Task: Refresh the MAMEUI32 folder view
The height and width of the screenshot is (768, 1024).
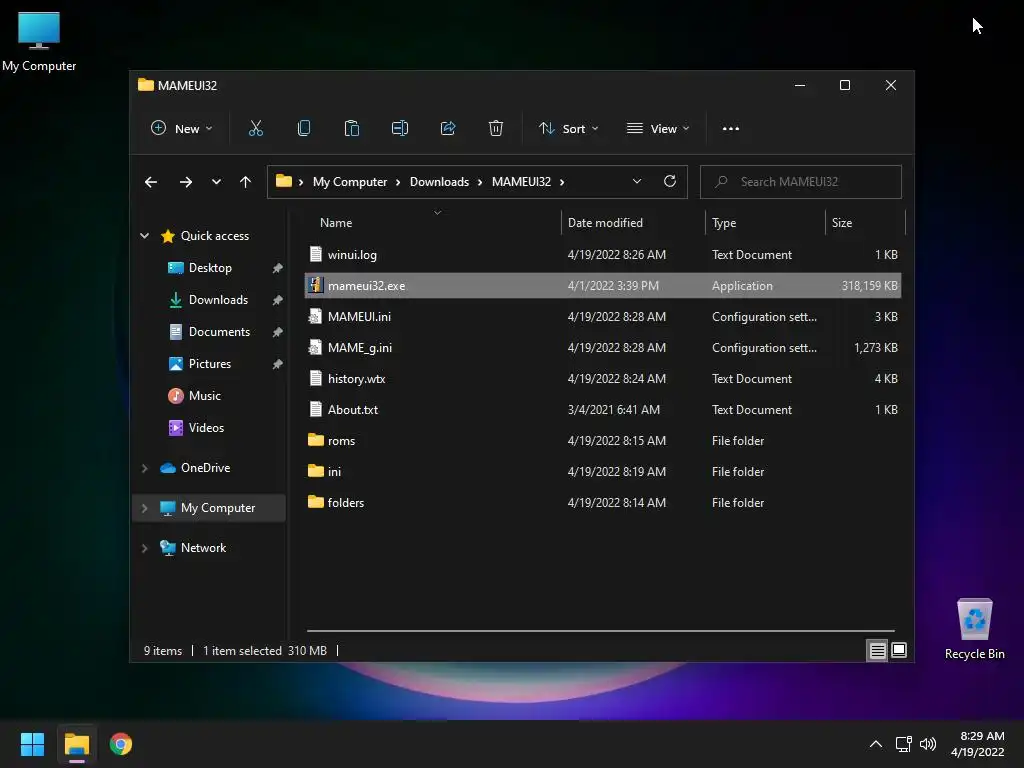Action: (x=669, y=182)
